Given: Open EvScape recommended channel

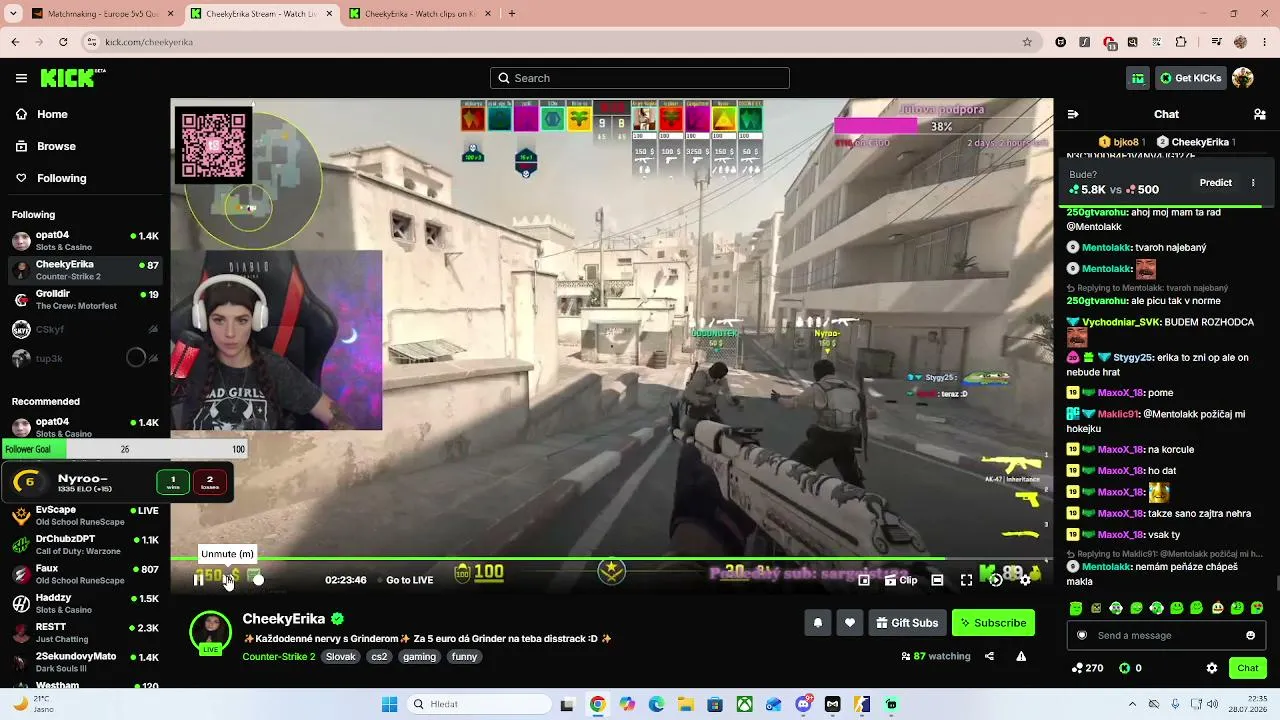Looking at the screenshot, I should pos(85,516).
